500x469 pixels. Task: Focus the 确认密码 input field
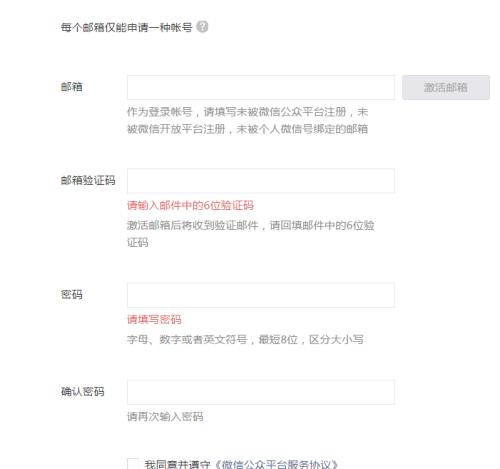pos(261,392)
